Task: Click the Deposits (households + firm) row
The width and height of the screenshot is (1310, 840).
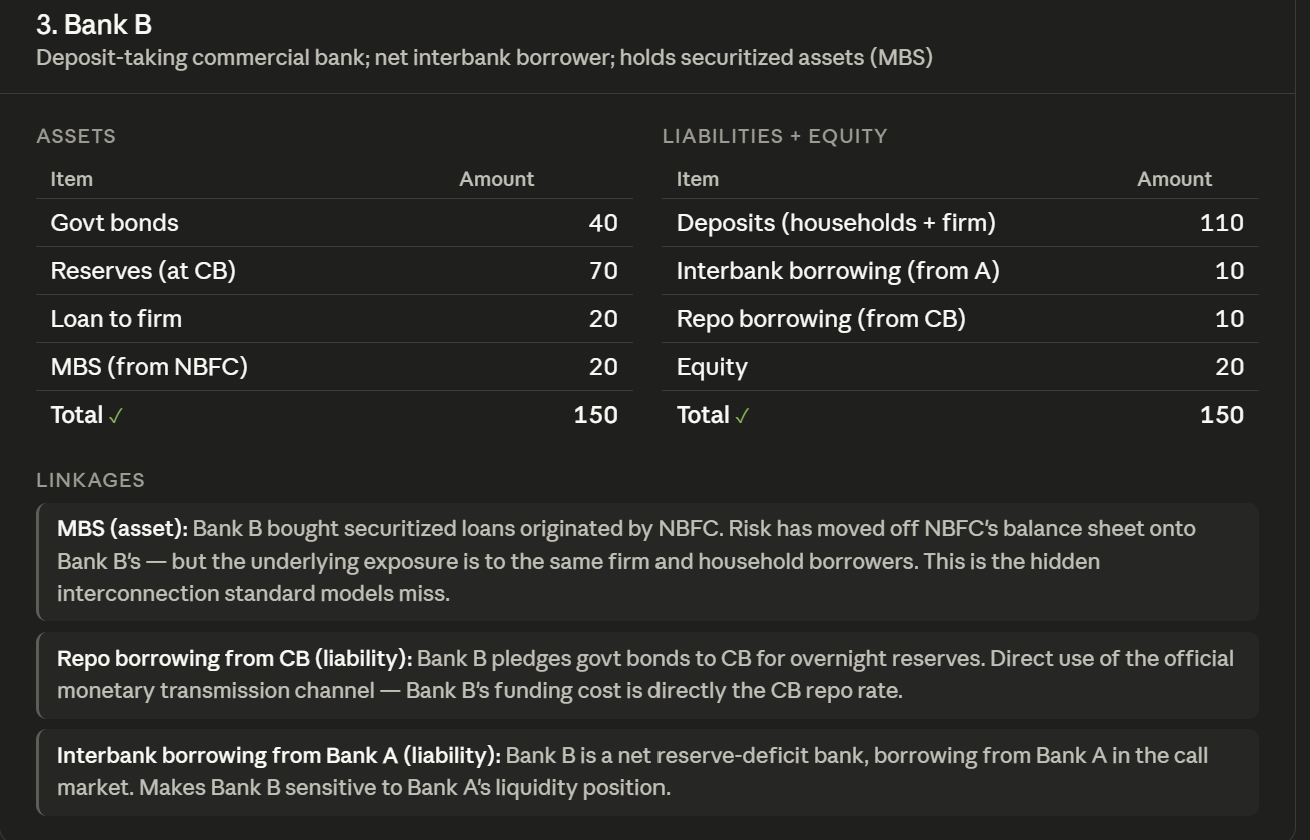Action: pyautogui.click(x=960, y=223)
